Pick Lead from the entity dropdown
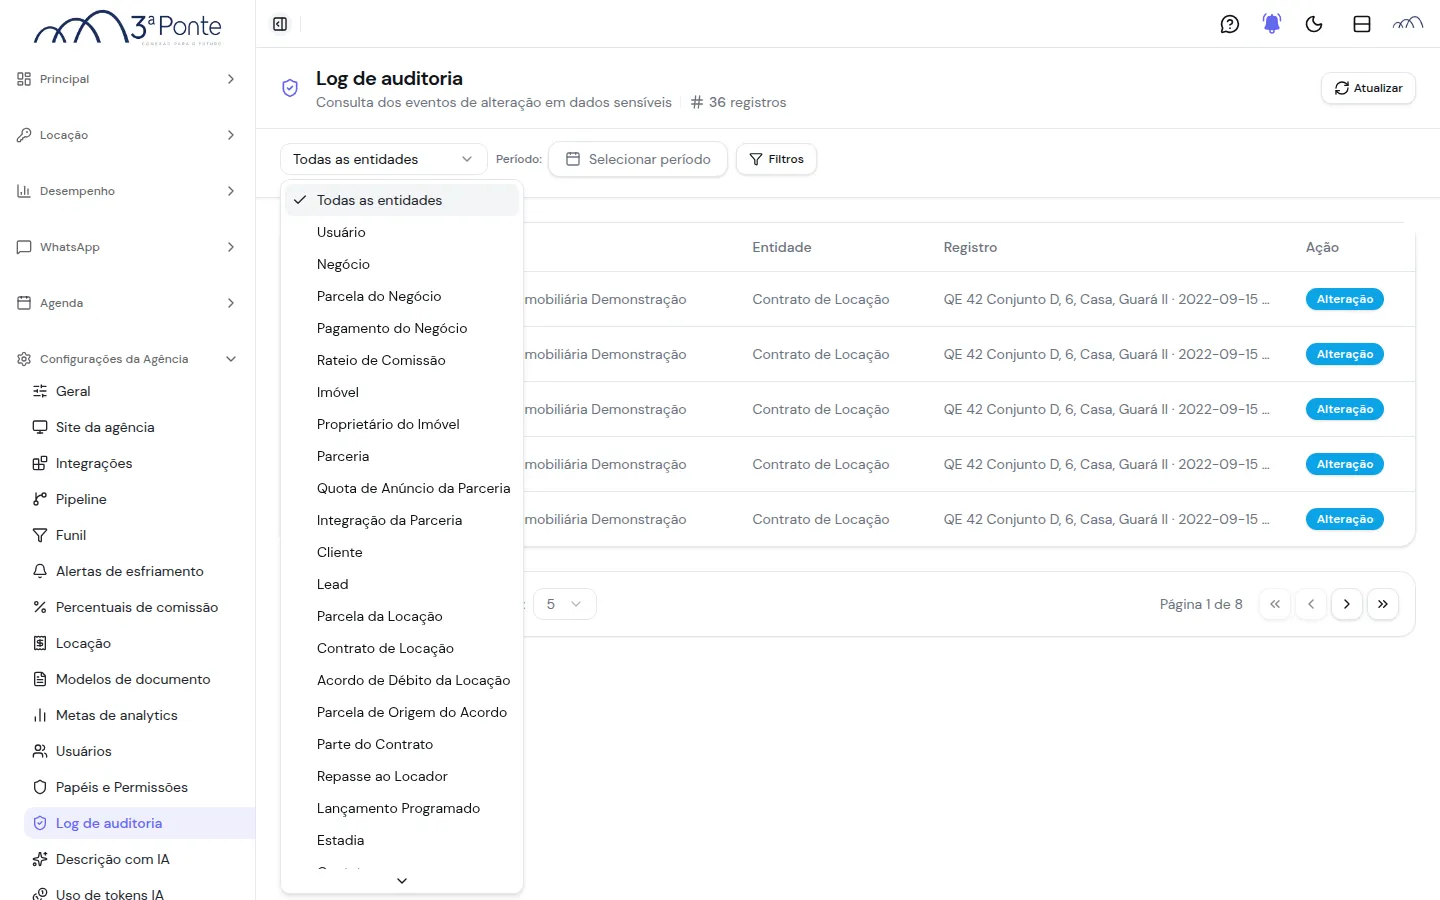Viewport: 1440px width, 900px height. [x=402, y=584]
